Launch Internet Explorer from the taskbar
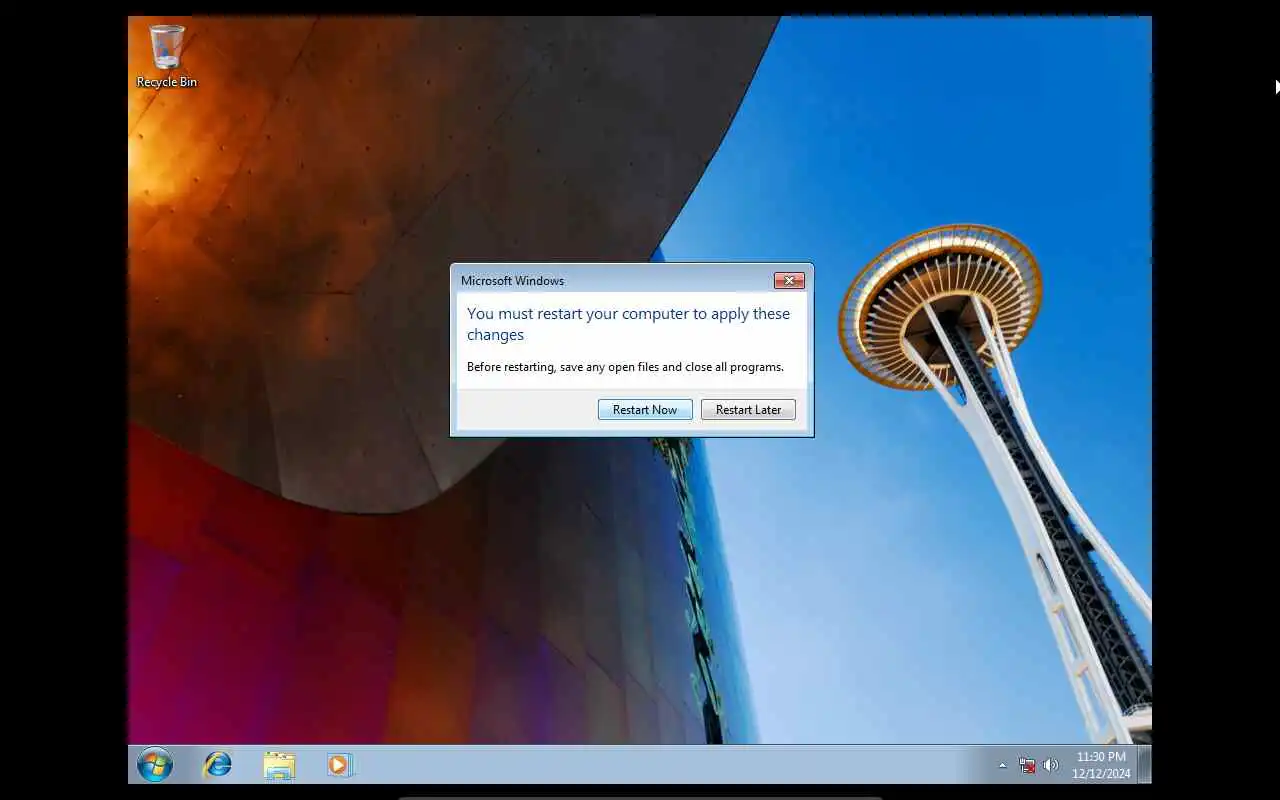The height and width of the screenshot is (800, 1280). 217,765
